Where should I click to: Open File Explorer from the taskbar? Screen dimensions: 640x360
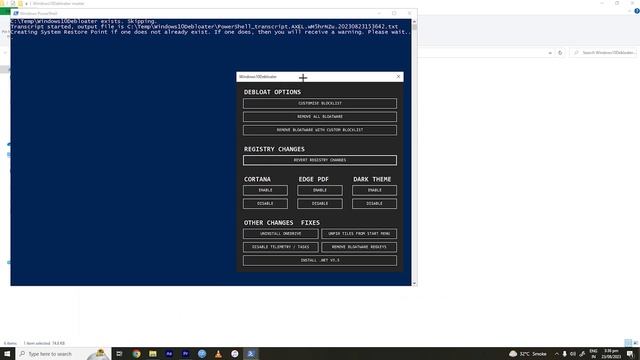pos(153,354)
